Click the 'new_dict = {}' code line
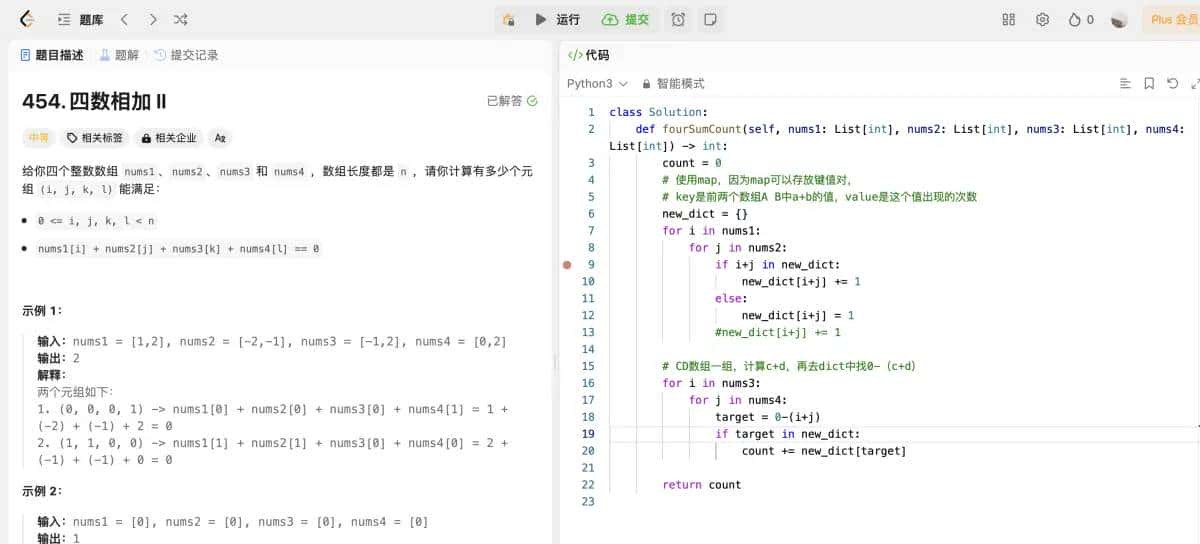The image size is (1200, 544). pyautogui.click(x=705, y=214)
